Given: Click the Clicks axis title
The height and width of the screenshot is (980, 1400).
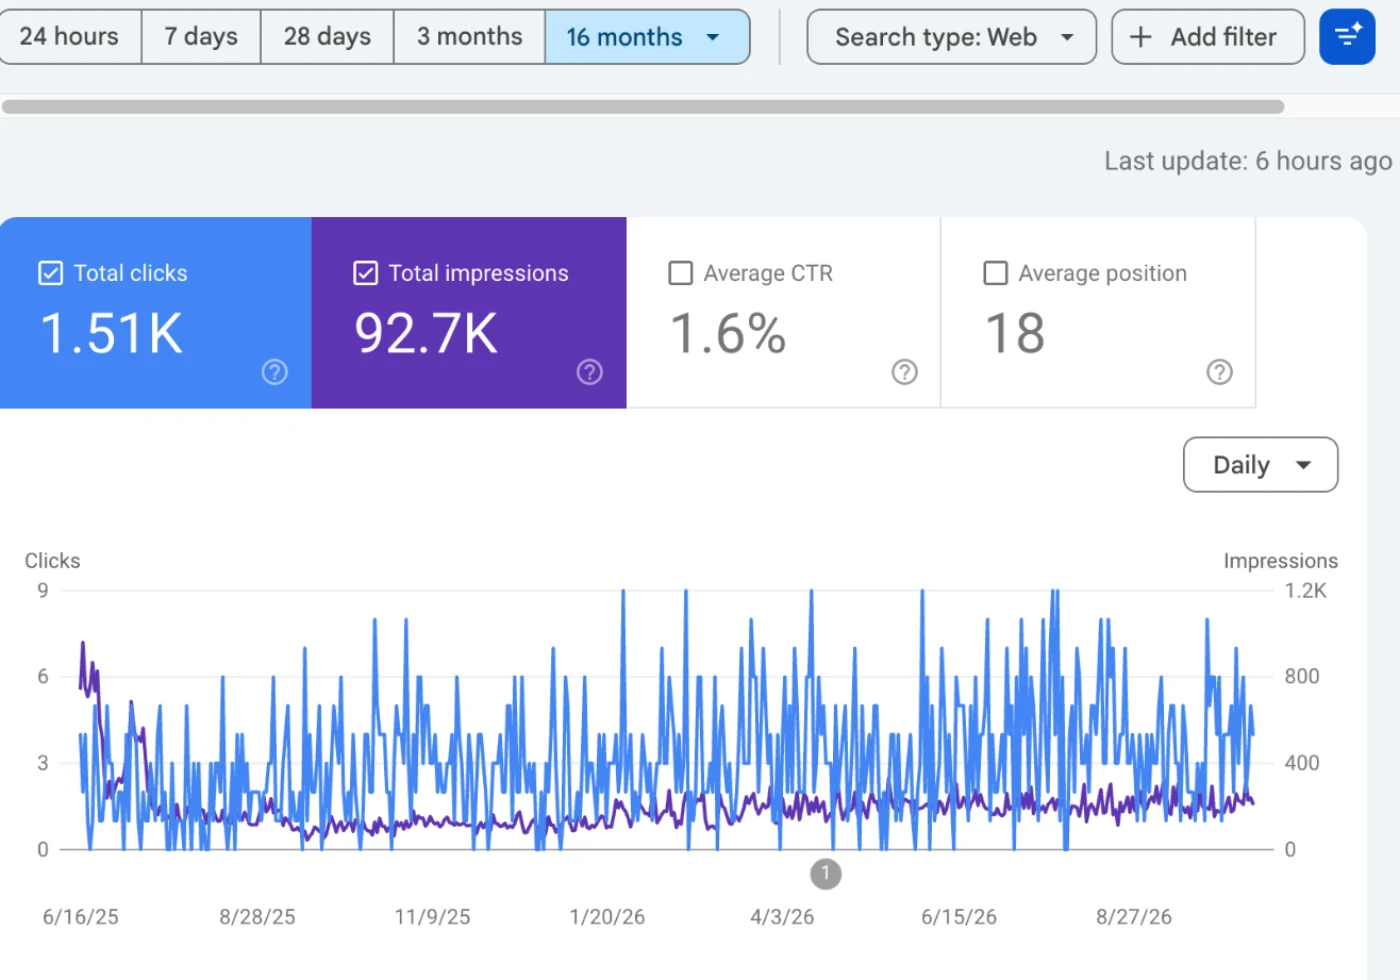Looking at the screenshot, I should point(52,561).
